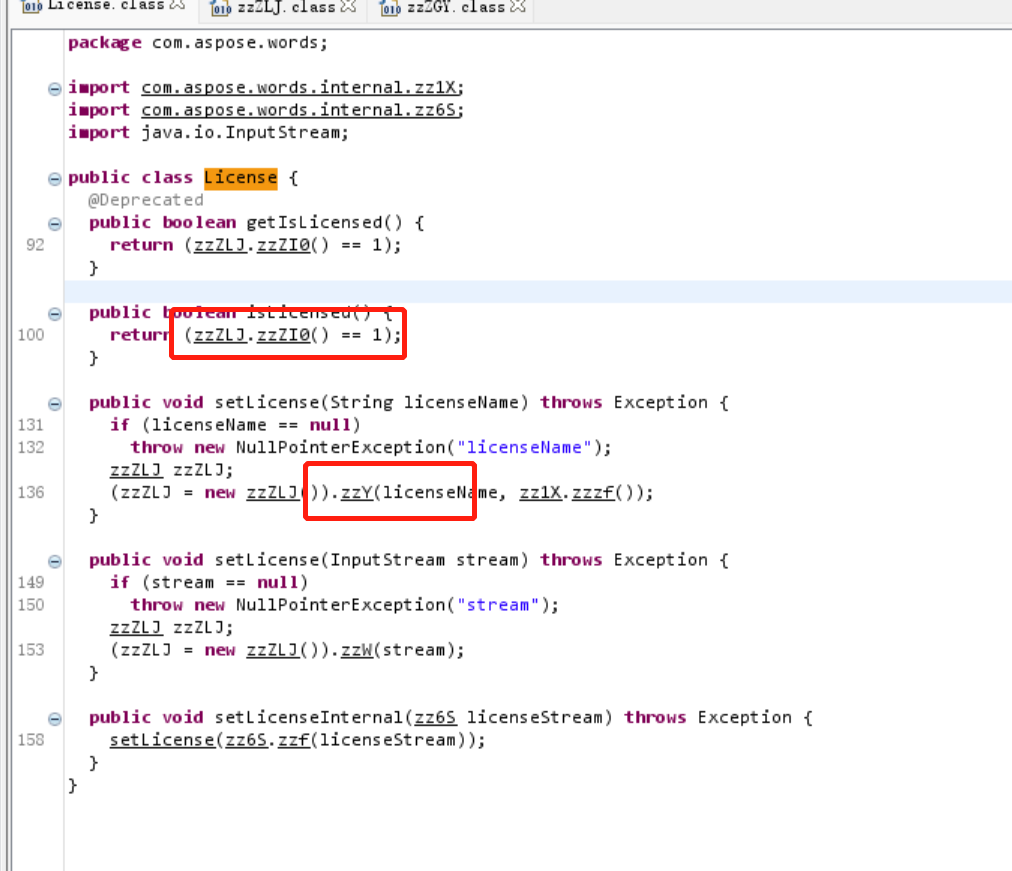Click the "stream" string literal
1012x871 pixels.
(498, 605)
